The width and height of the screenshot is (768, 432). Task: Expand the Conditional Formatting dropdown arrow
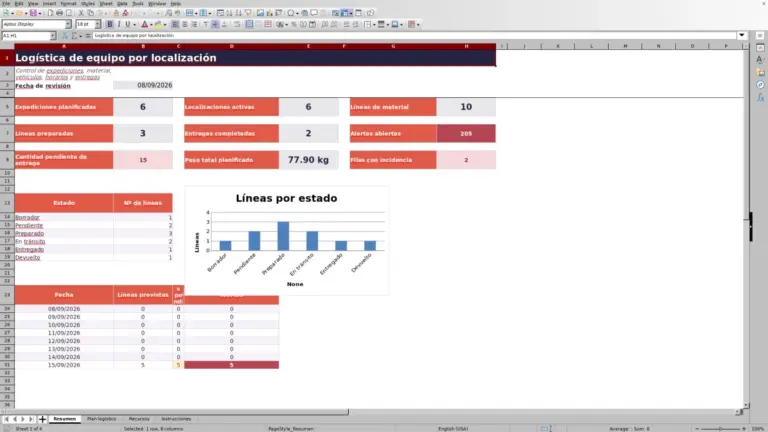(418, 24)
